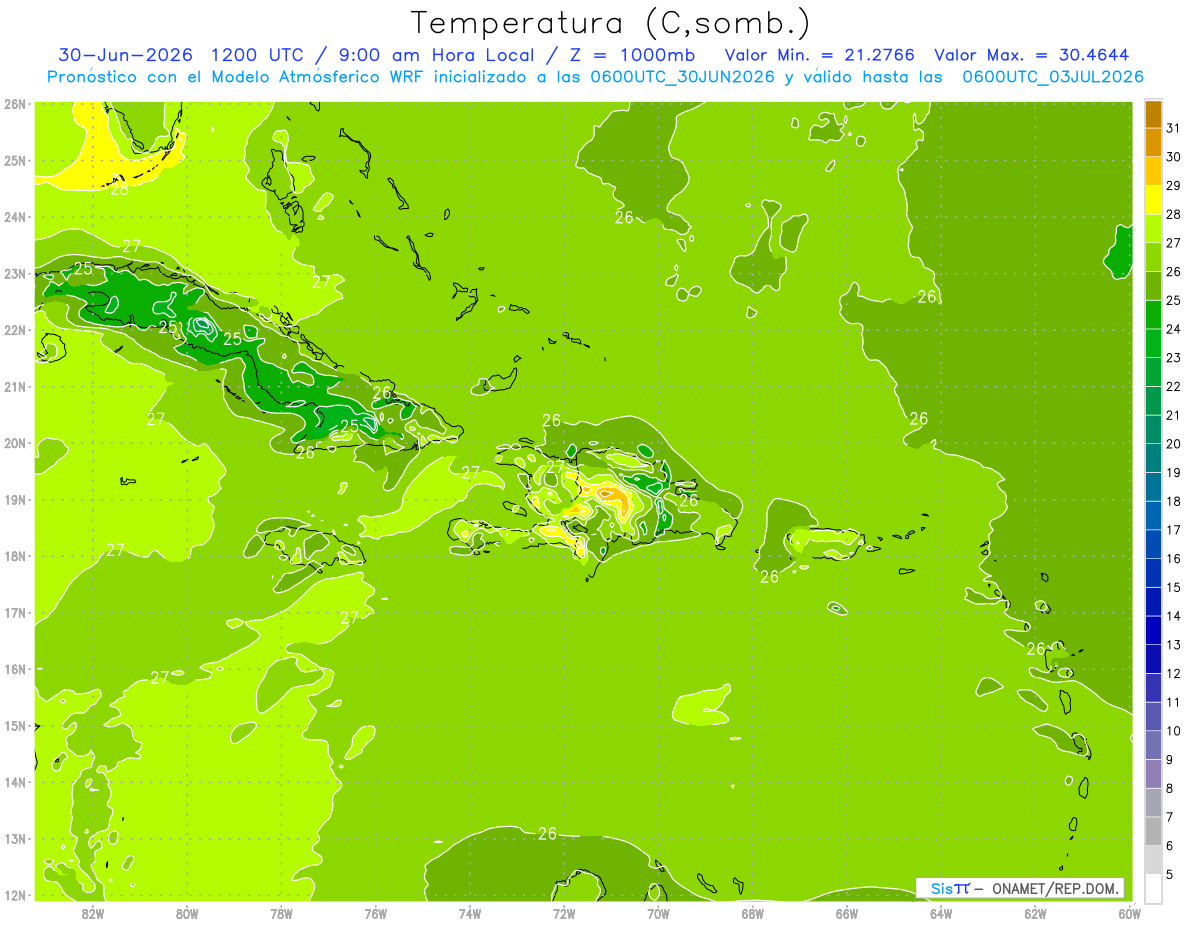The height and width of the screenshot is (927, 1200).
Task: Click the pressure level 'Z = 1000mb'
Action: click(631, 54)
